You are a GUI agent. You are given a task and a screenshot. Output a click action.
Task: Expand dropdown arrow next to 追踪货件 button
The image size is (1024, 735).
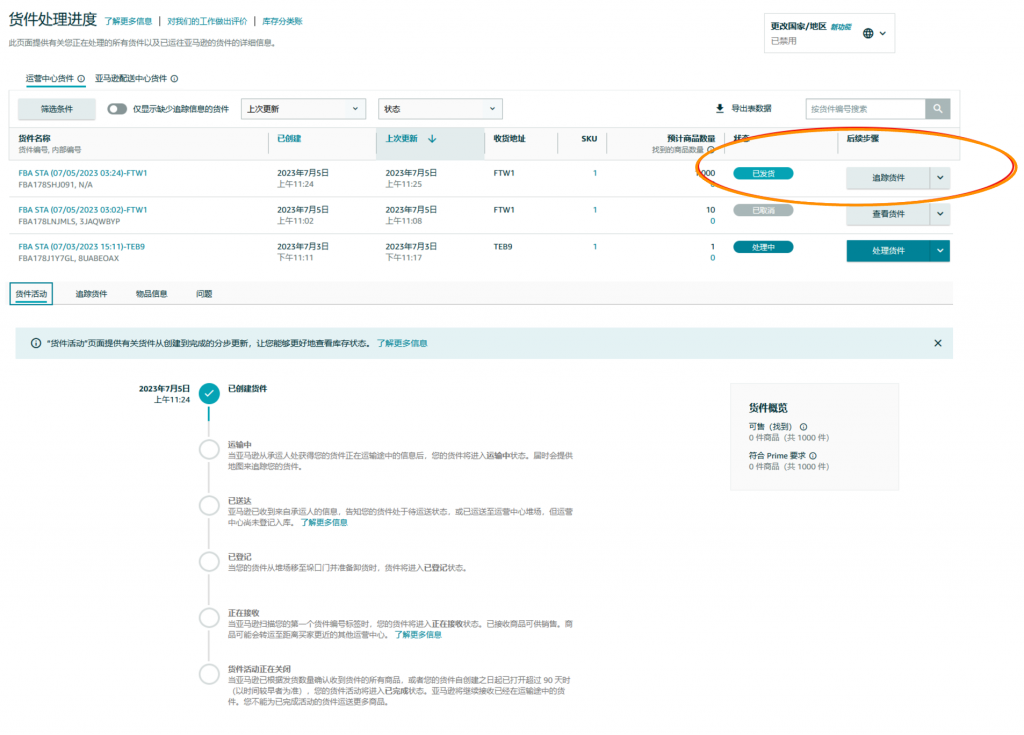coord(940,178)
